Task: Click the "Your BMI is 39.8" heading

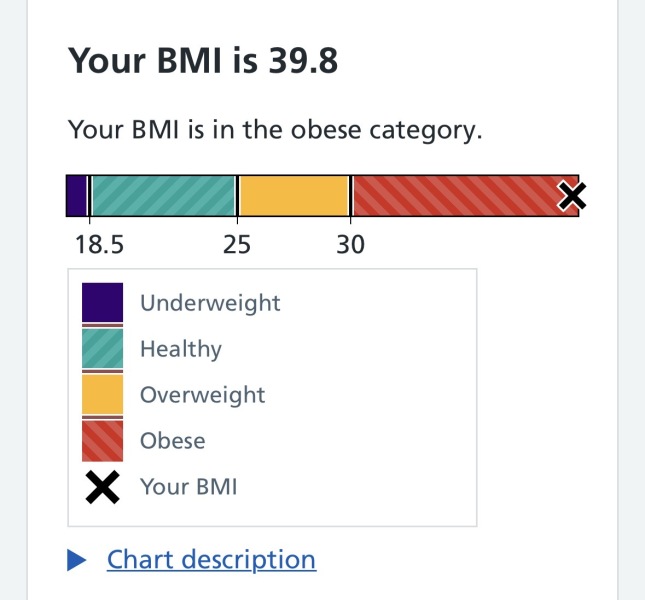Action: 203,62
